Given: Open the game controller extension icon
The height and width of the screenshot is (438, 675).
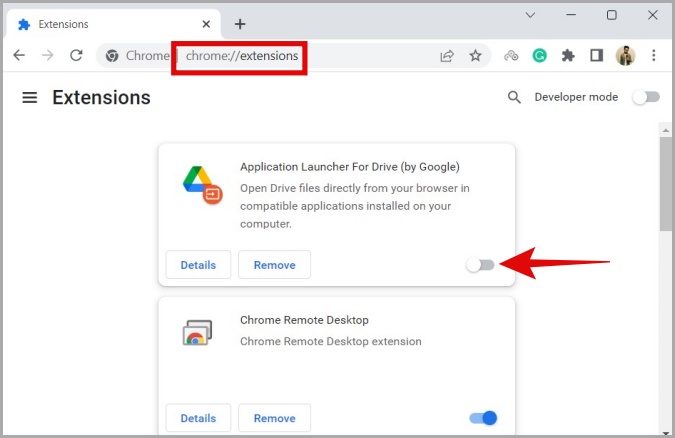Looking at the screenshot, I should [x=511, y=56].
